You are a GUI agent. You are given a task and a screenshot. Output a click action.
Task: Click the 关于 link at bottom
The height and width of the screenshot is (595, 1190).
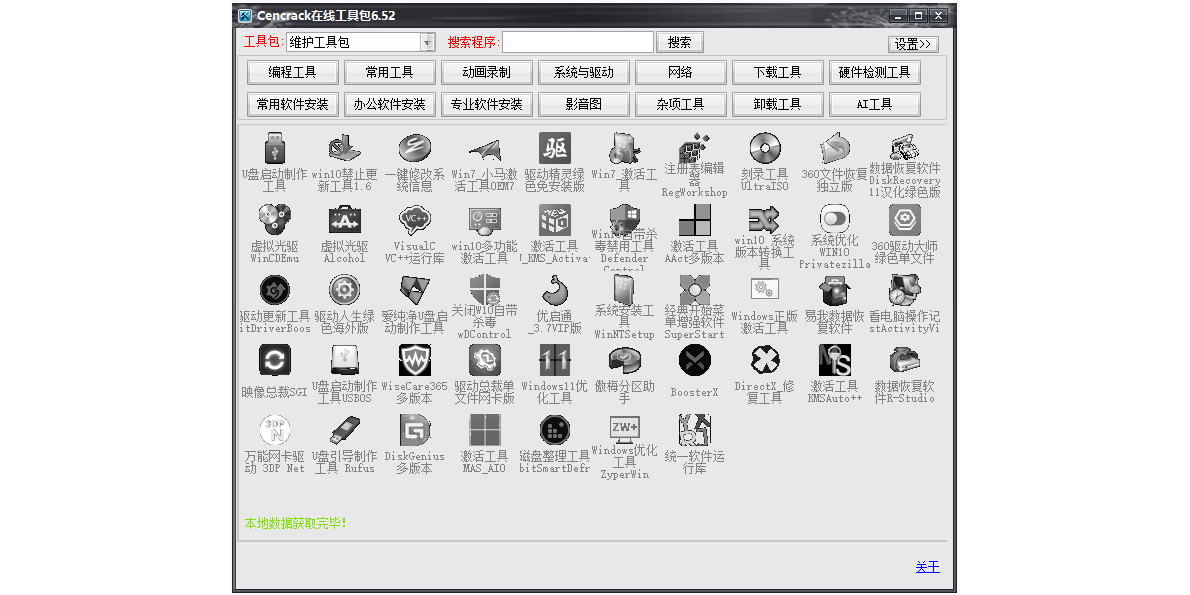coord(927,566)
